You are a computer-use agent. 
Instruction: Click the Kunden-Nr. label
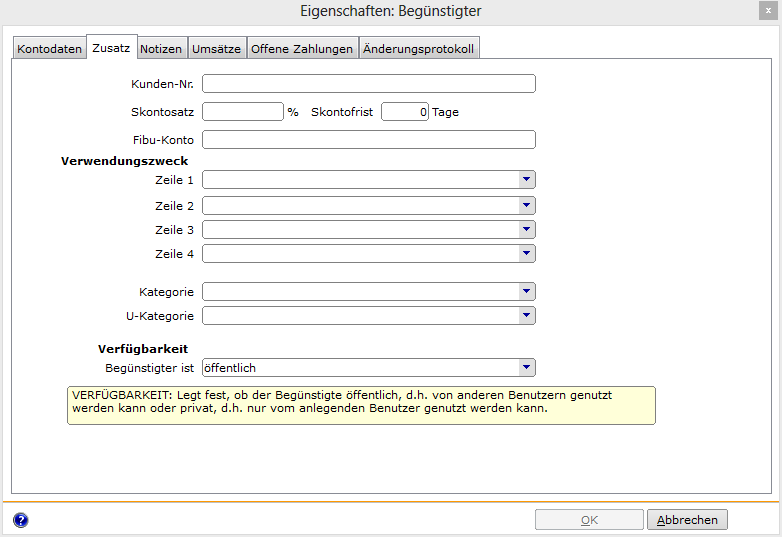[x=163, y=84]
